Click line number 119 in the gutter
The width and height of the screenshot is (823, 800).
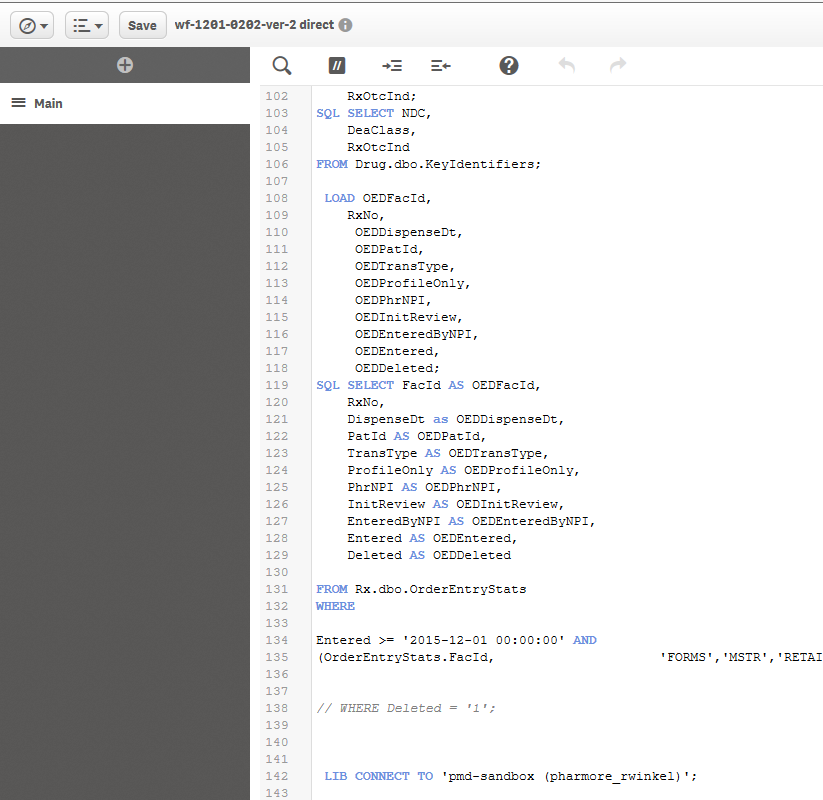(276, 385)
